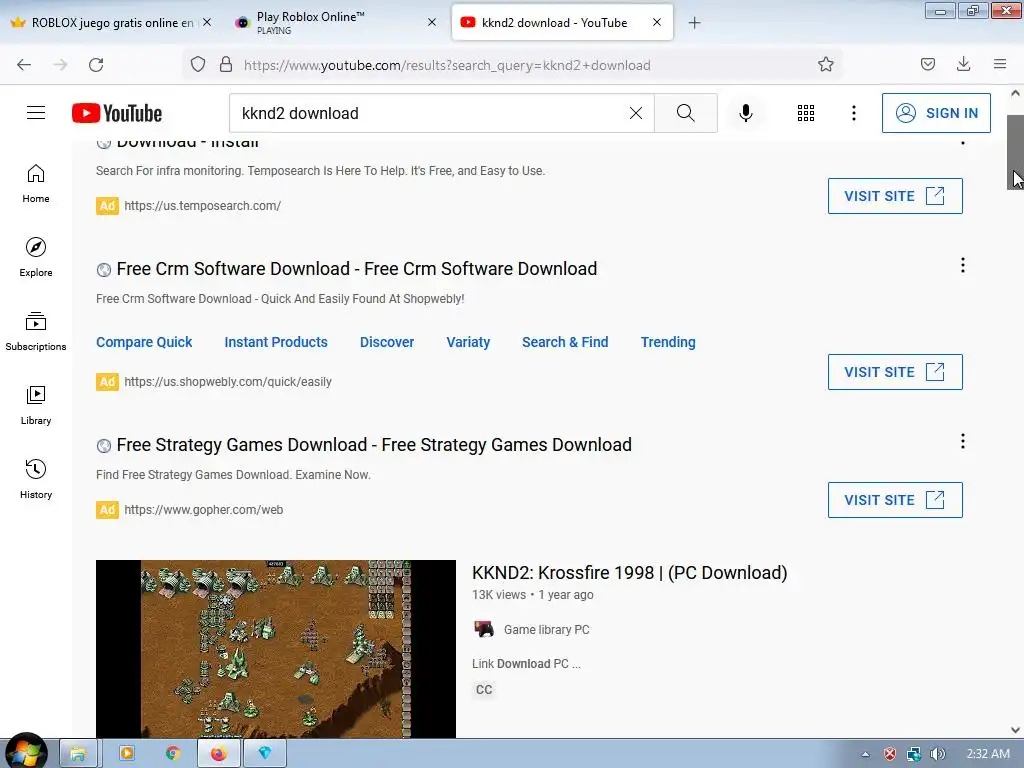Clear the search box with the X icon
This screenshot has width=1024, height=768.
pyautogui.click(x=635, y=113)
